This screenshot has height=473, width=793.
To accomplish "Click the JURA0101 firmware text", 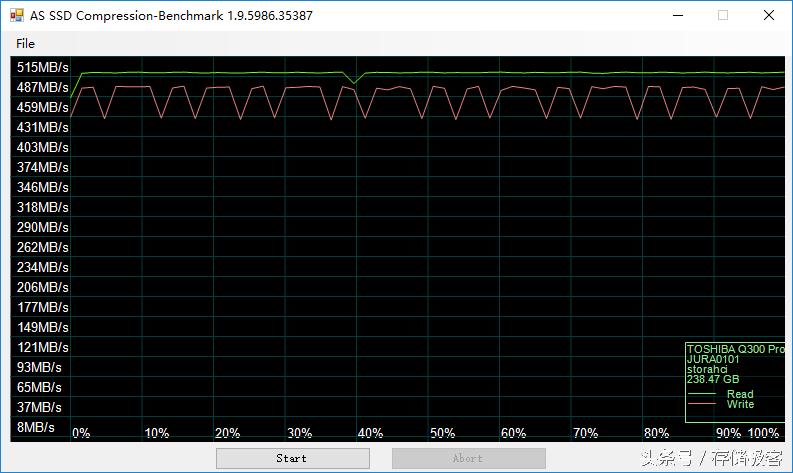I will point(713,359).
